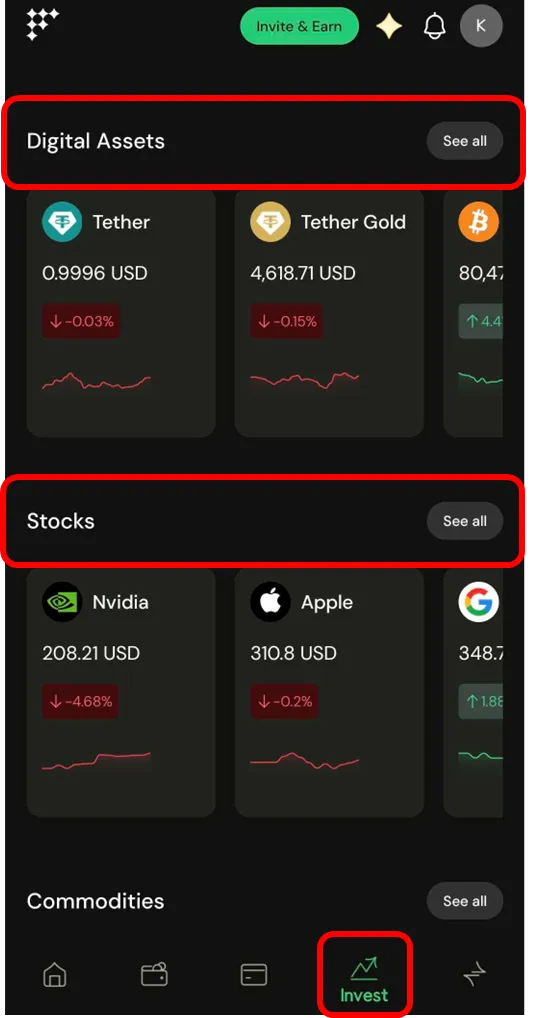See all Commodities

click(464, 900)
